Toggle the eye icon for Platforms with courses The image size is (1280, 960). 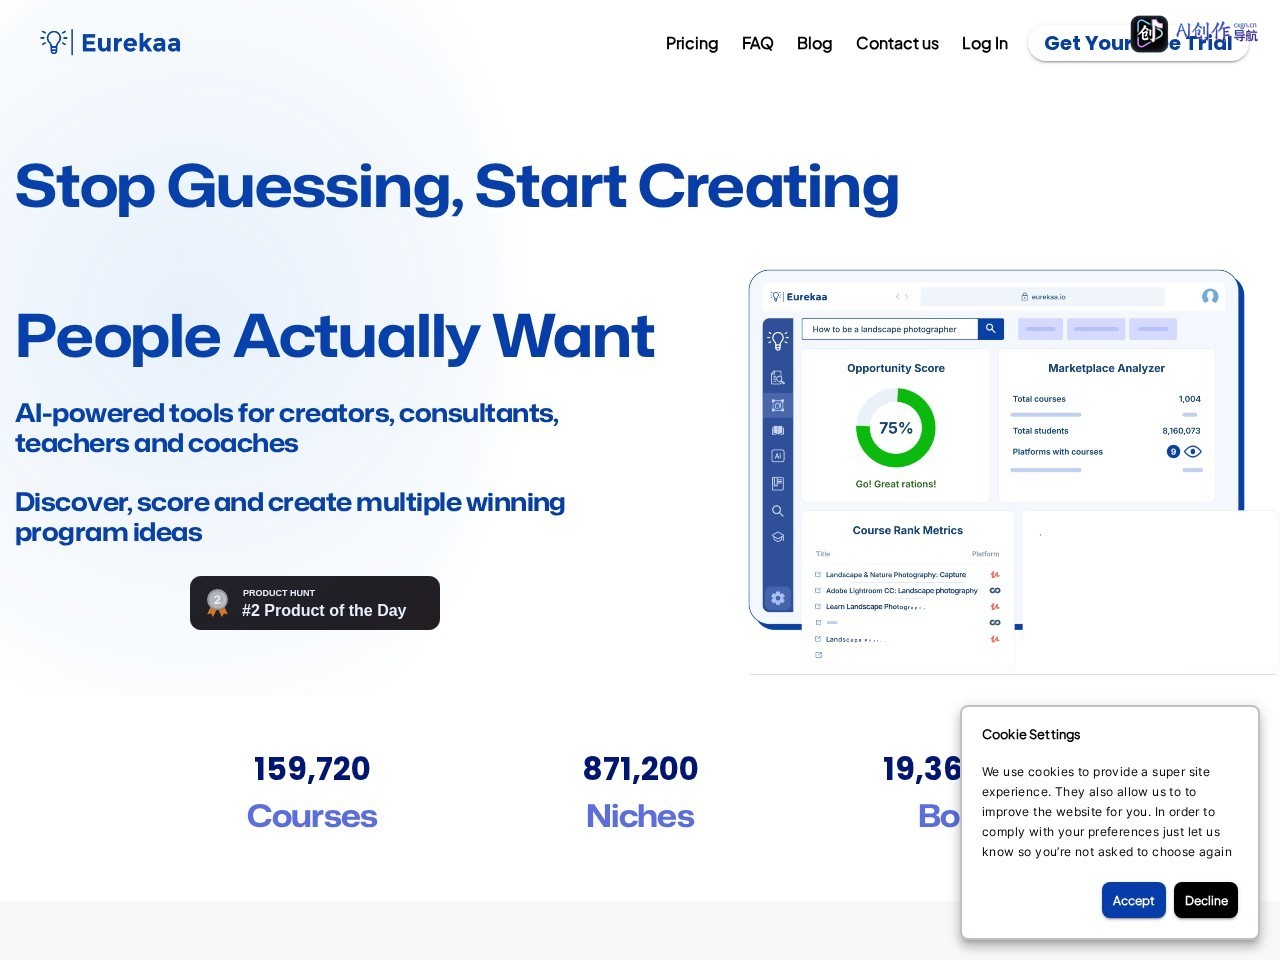(x=1192, y=452)
